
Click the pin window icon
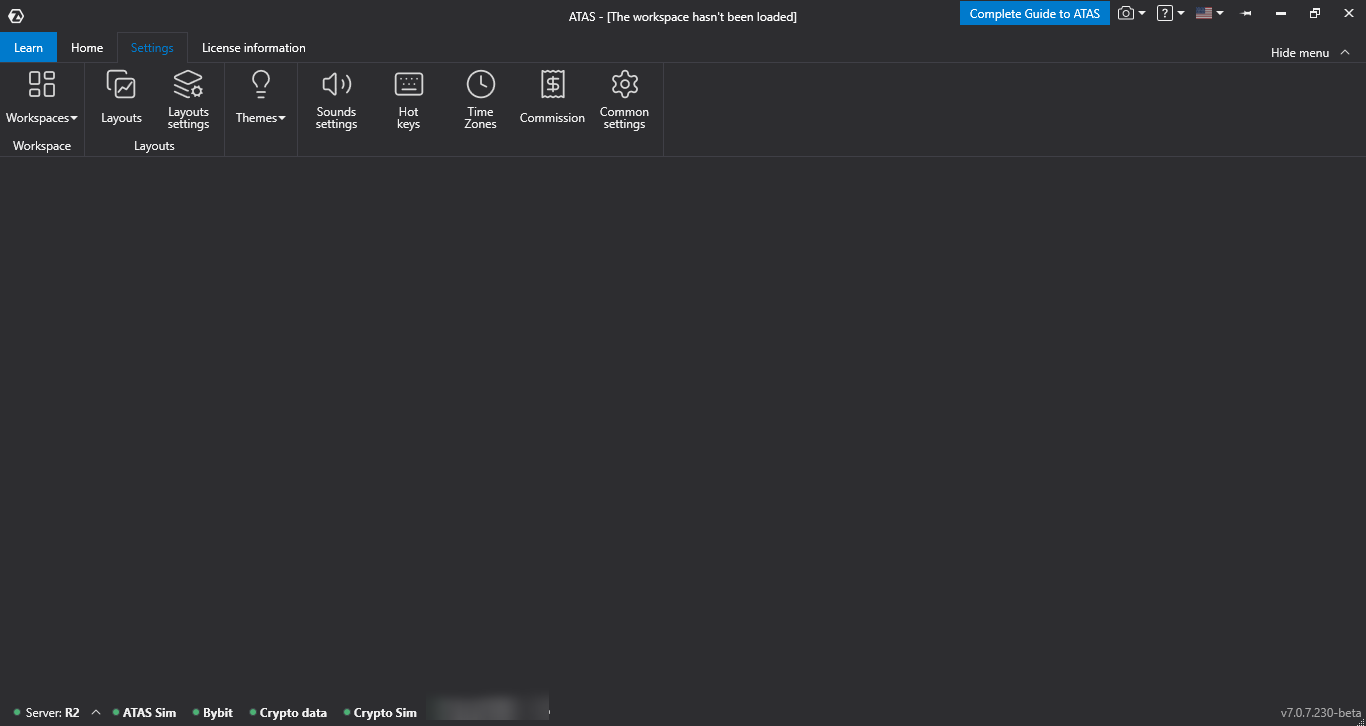click(x=1246, y=14)
